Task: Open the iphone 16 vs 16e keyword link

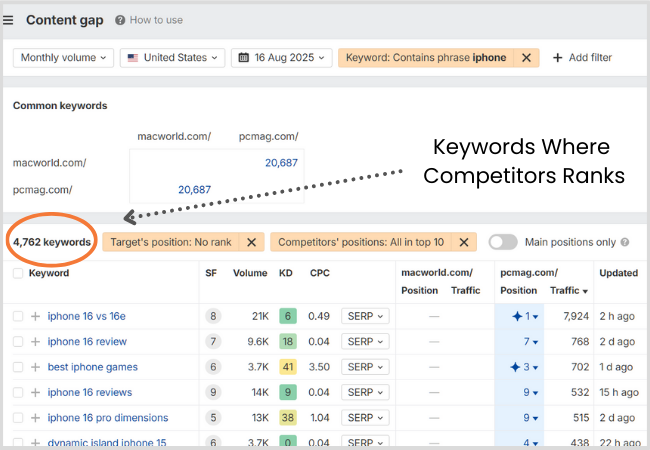Action: [87, 316]
